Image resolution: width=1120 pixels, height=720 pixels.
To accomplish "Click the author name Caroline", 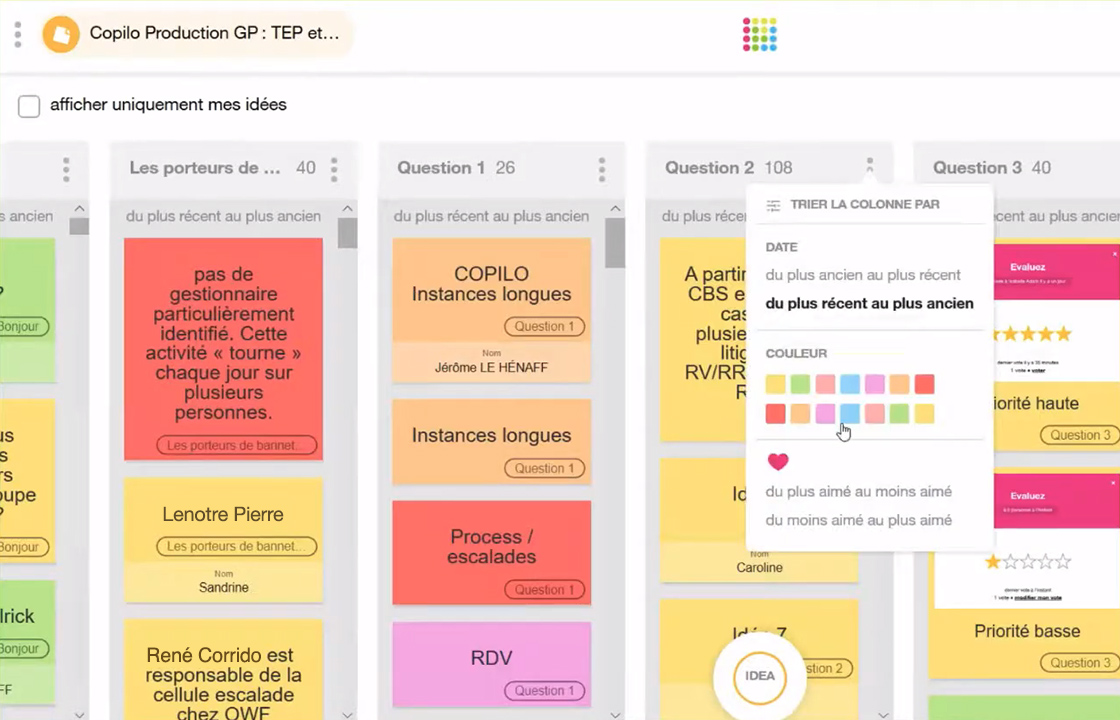I will pyautogui.click(x=759, y=568).
